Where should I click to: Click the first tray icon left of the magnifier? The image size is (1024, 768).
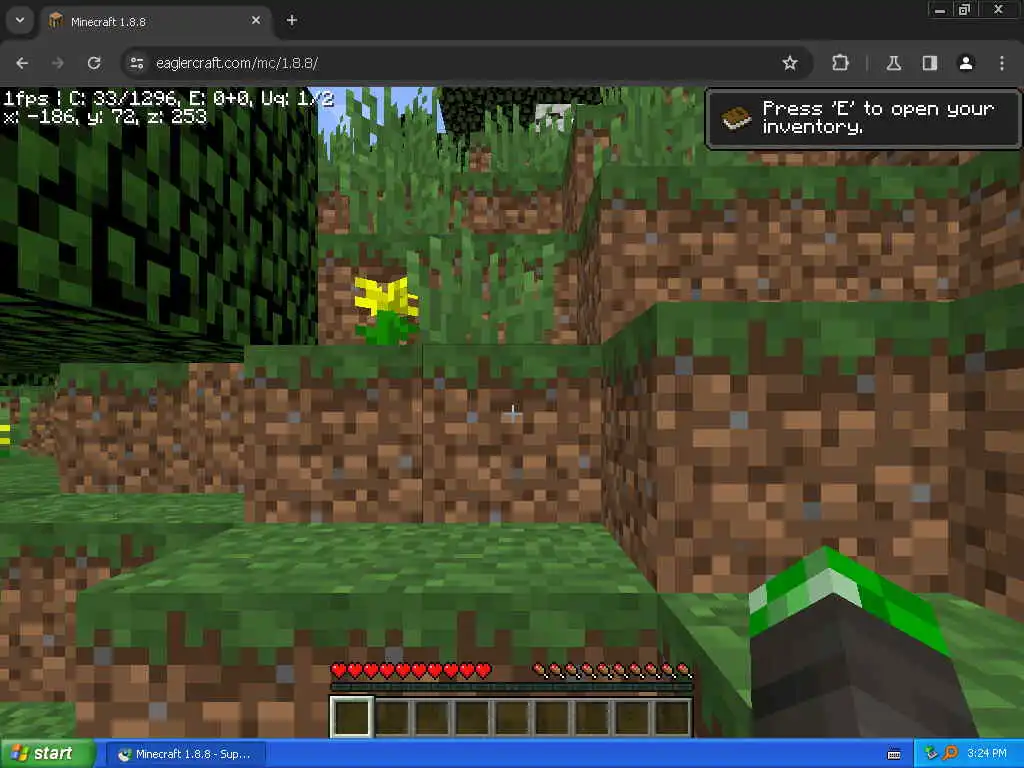pos(931,754)
